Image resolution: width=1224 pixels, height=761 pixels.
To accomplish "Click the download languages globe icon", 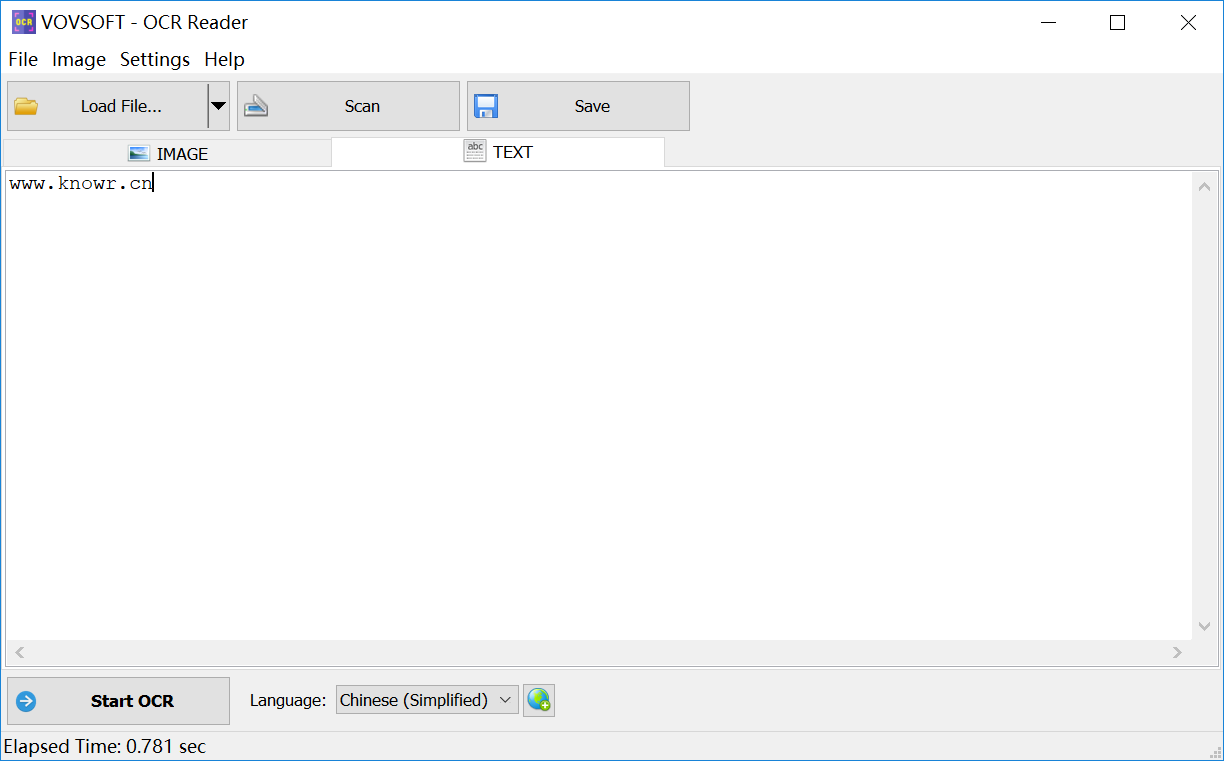I will [x=539, y=700].
